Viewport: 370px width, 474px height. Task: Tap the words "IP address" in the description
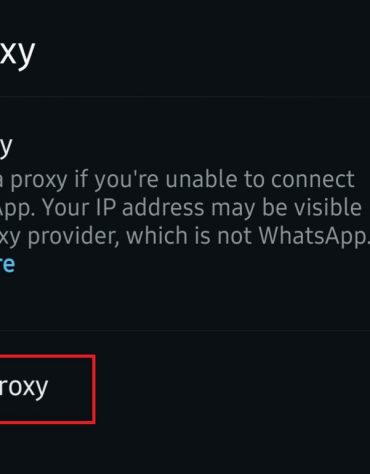tap(150, 208)
